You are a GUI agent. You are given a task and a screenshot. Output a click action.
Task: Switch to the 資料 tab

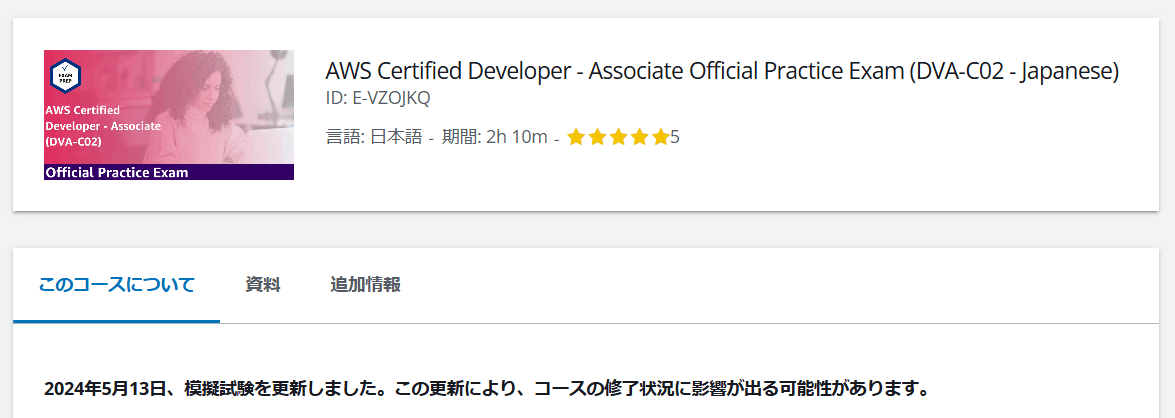click(x=262, y=285)
